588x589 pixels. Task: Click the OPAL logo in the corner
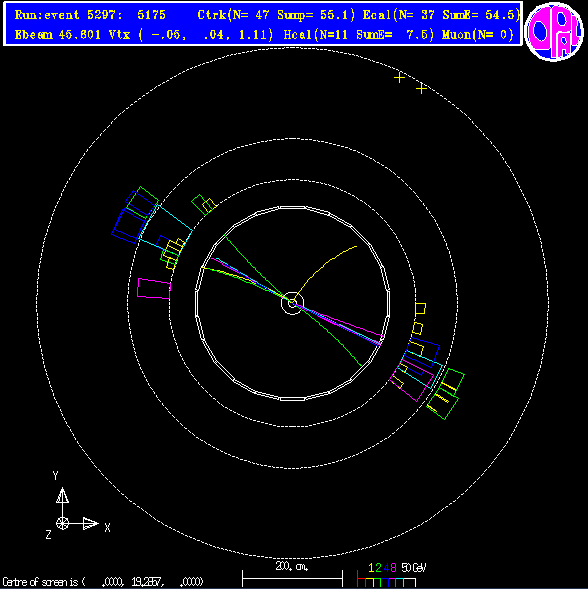(x=555, y=32)
